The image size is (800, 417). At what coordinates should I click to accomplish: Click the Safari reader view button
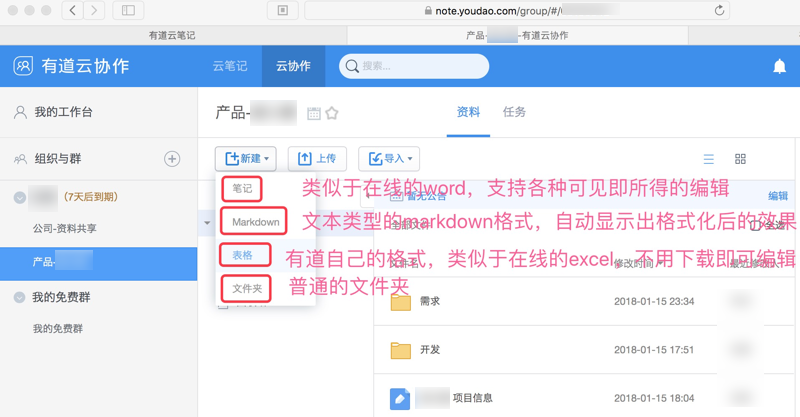283,10
